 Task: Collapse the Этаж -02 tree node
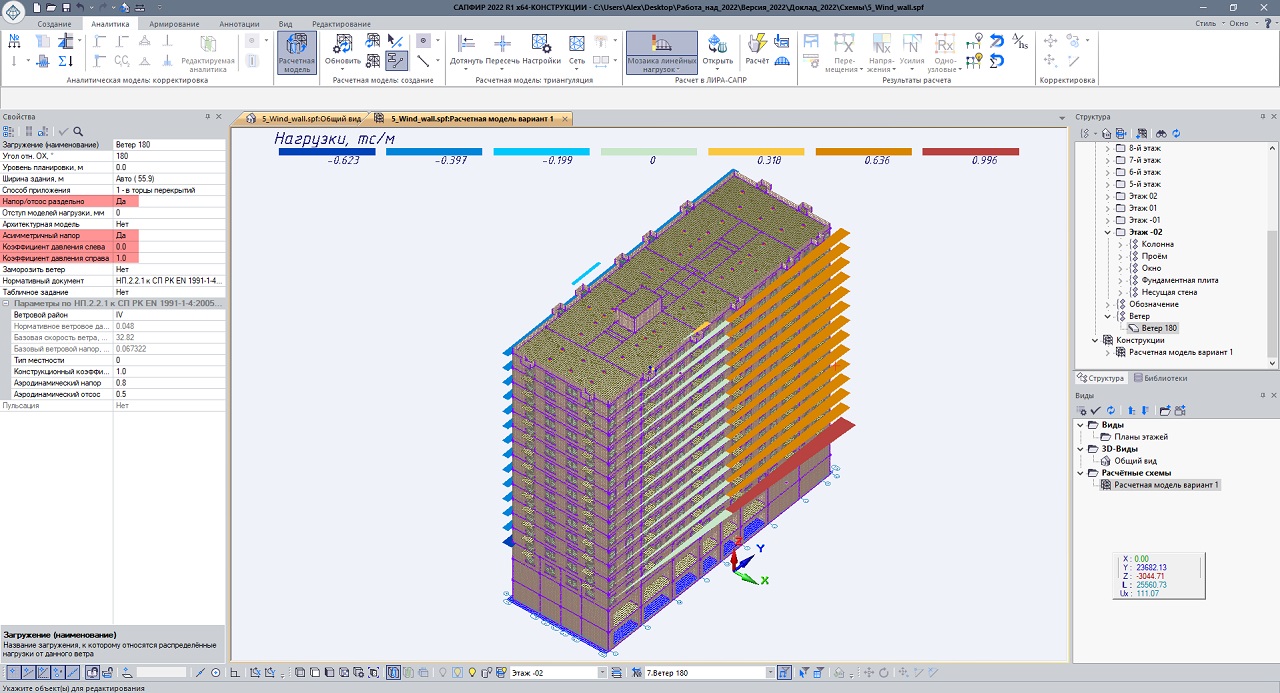pos(1108,232)
